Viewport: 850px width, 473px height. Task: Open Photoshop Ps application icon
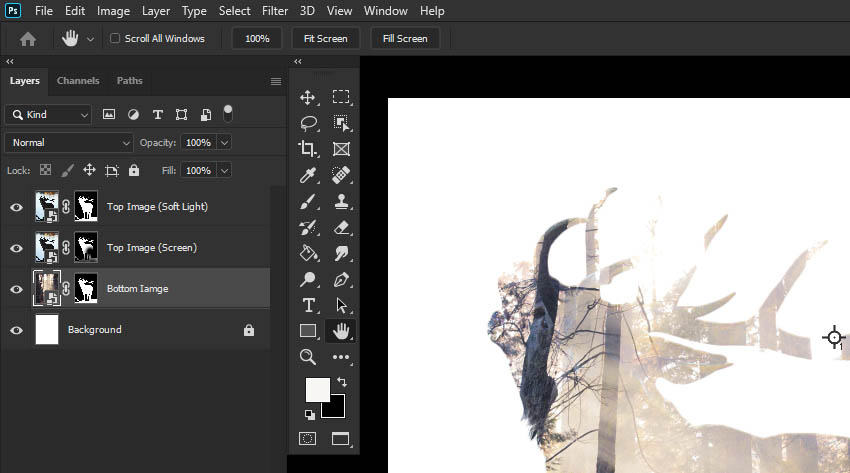click(x=13, y=10)
